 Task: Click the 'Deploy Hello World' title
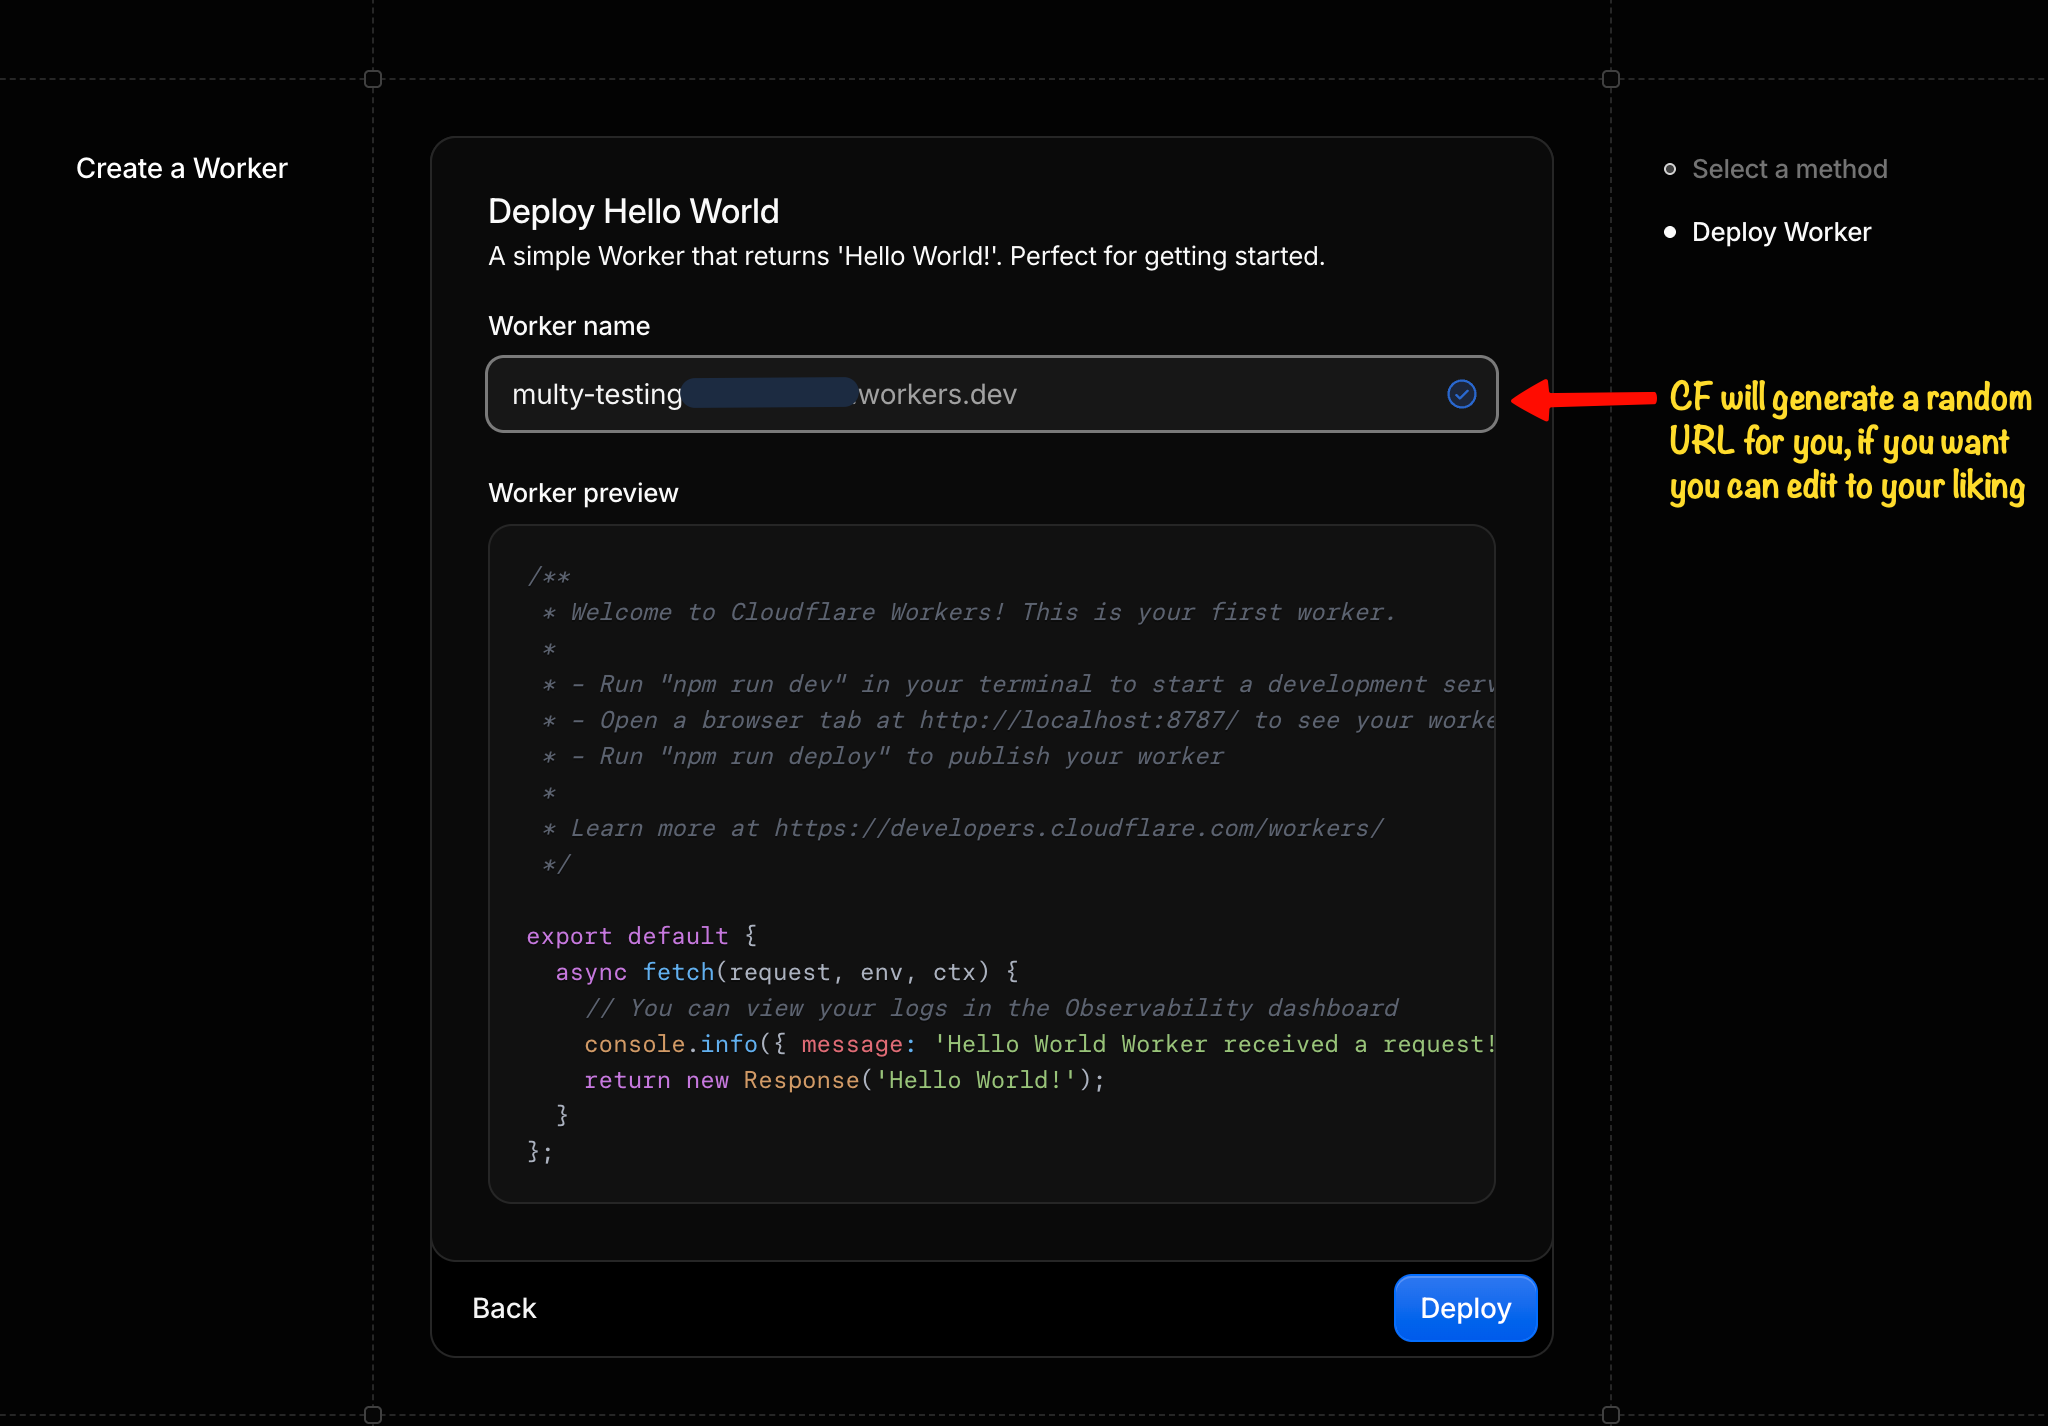pos(633,211)
